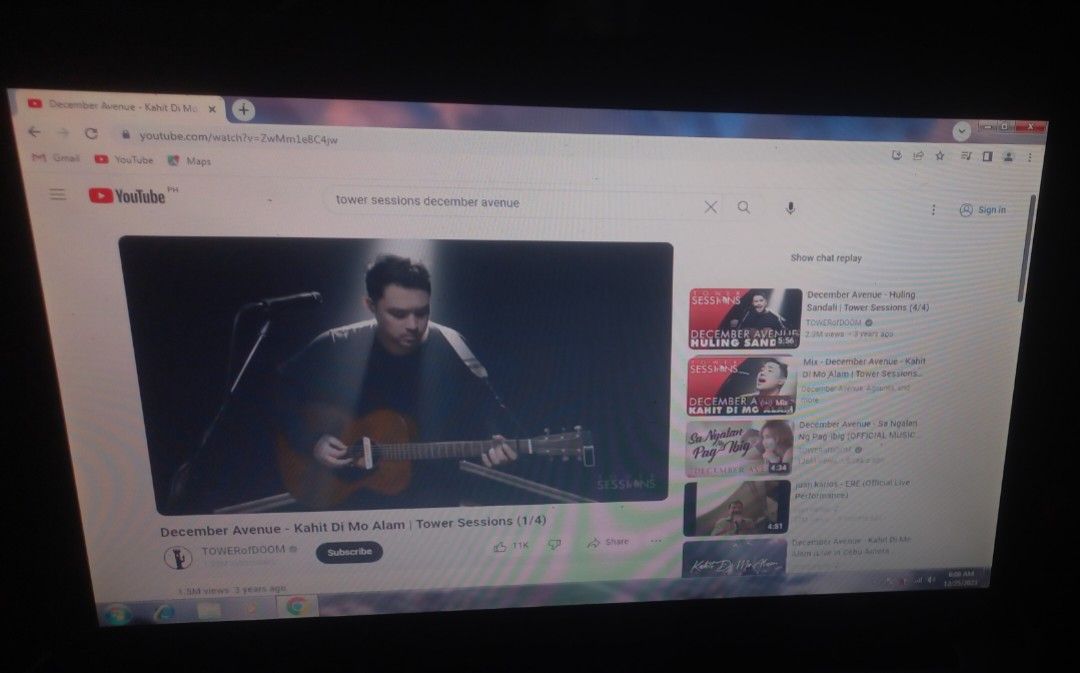
Task: Open the TOWERofDOOM channel name link
Action: [x=243, y=550]
